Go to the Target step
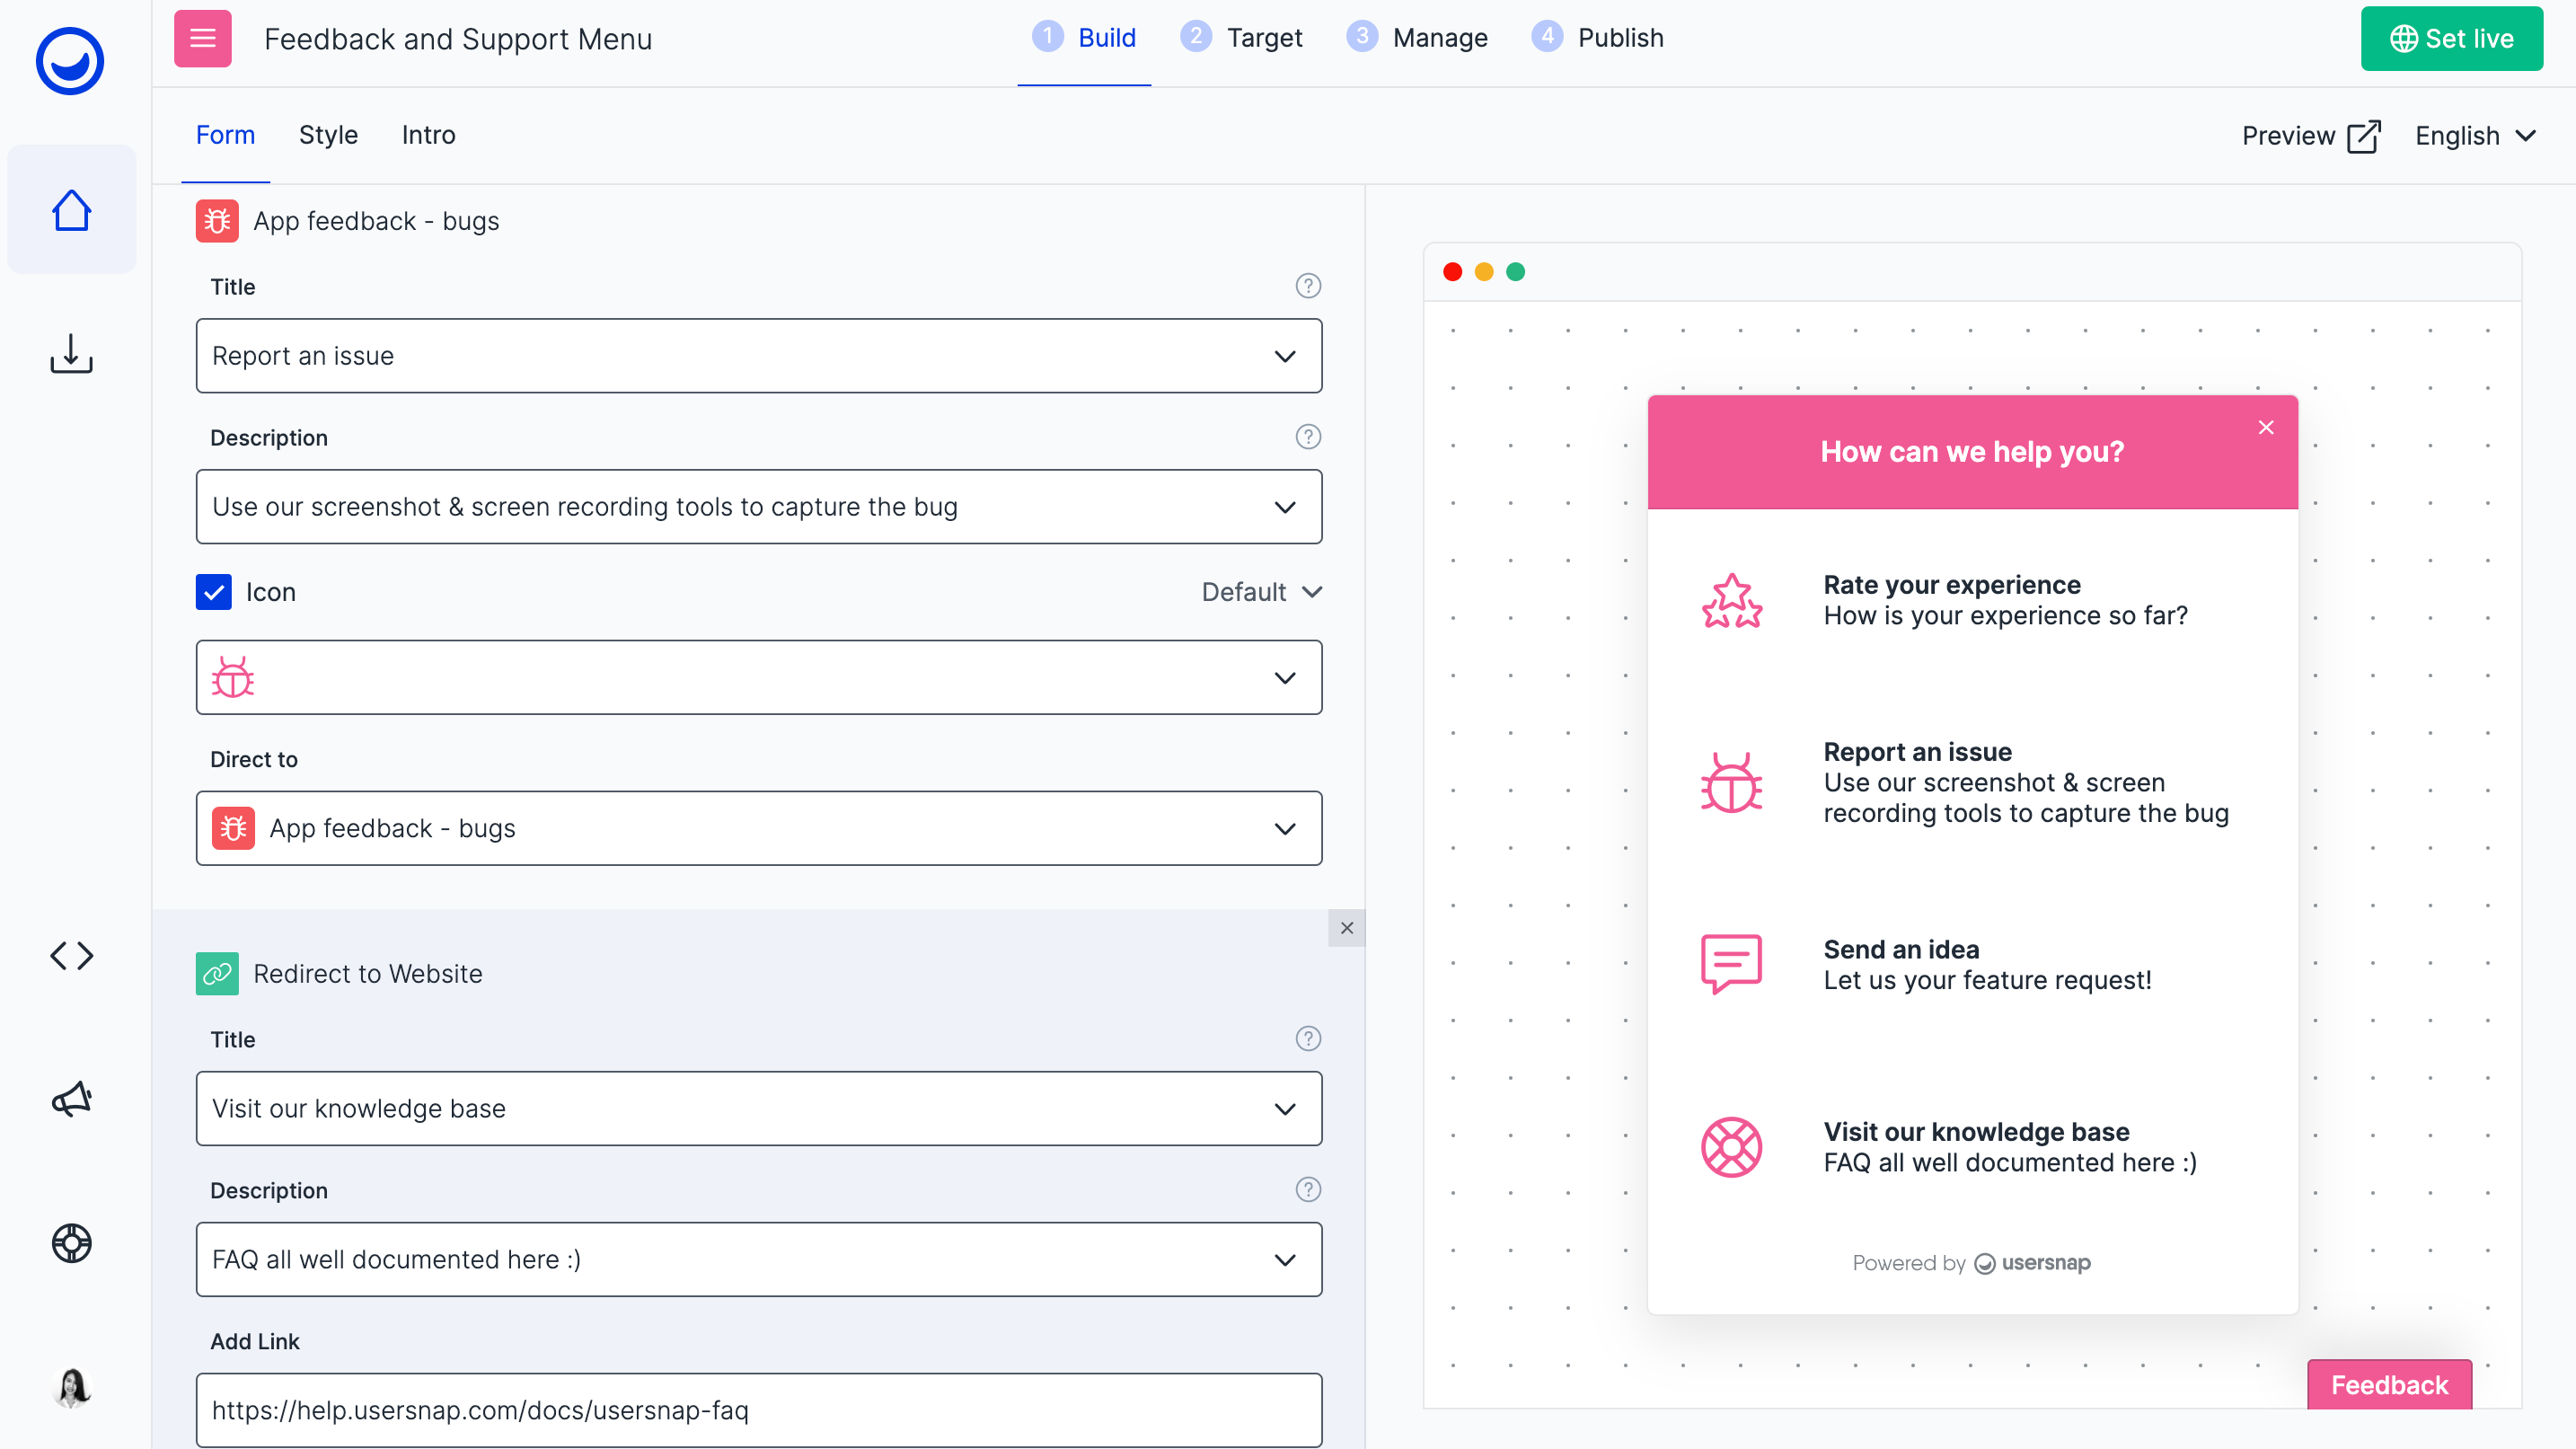 pos(1242,38)
